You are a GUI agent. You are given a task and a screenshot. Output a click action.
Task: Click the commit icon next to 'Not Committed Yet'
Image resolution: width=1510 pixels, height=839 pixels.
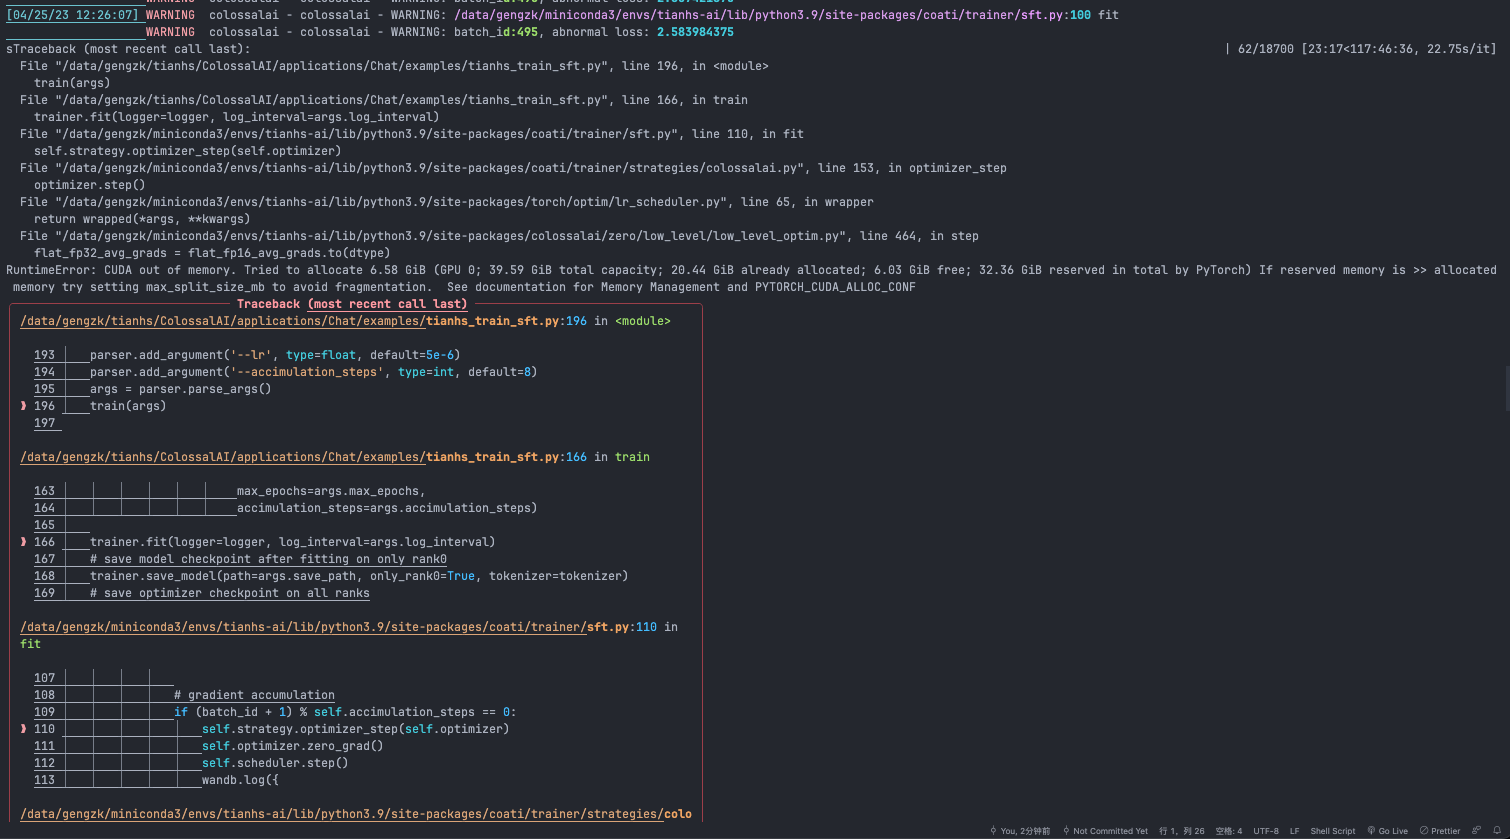coord(1066,830)
